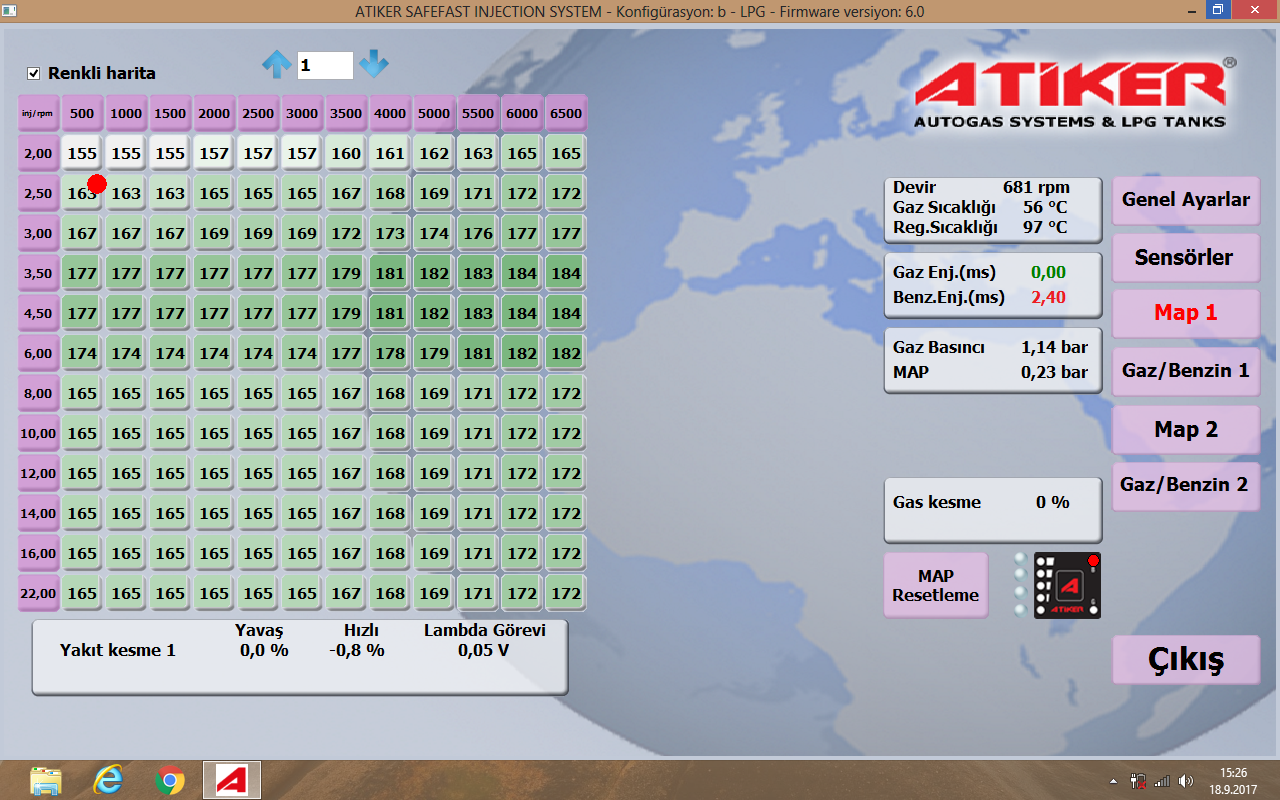1280x800 pixels.
Task: Click the Çıkış exit button
Action: click(x=1186, y=660)
